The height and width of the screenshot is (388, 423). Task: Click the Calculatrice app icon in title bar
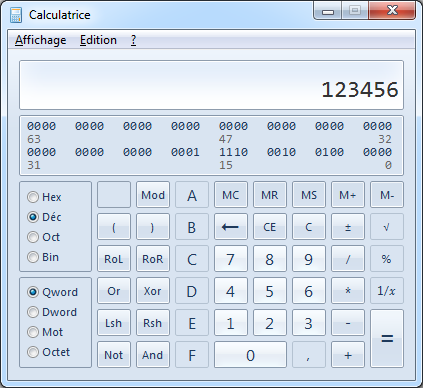pos(16,15)
